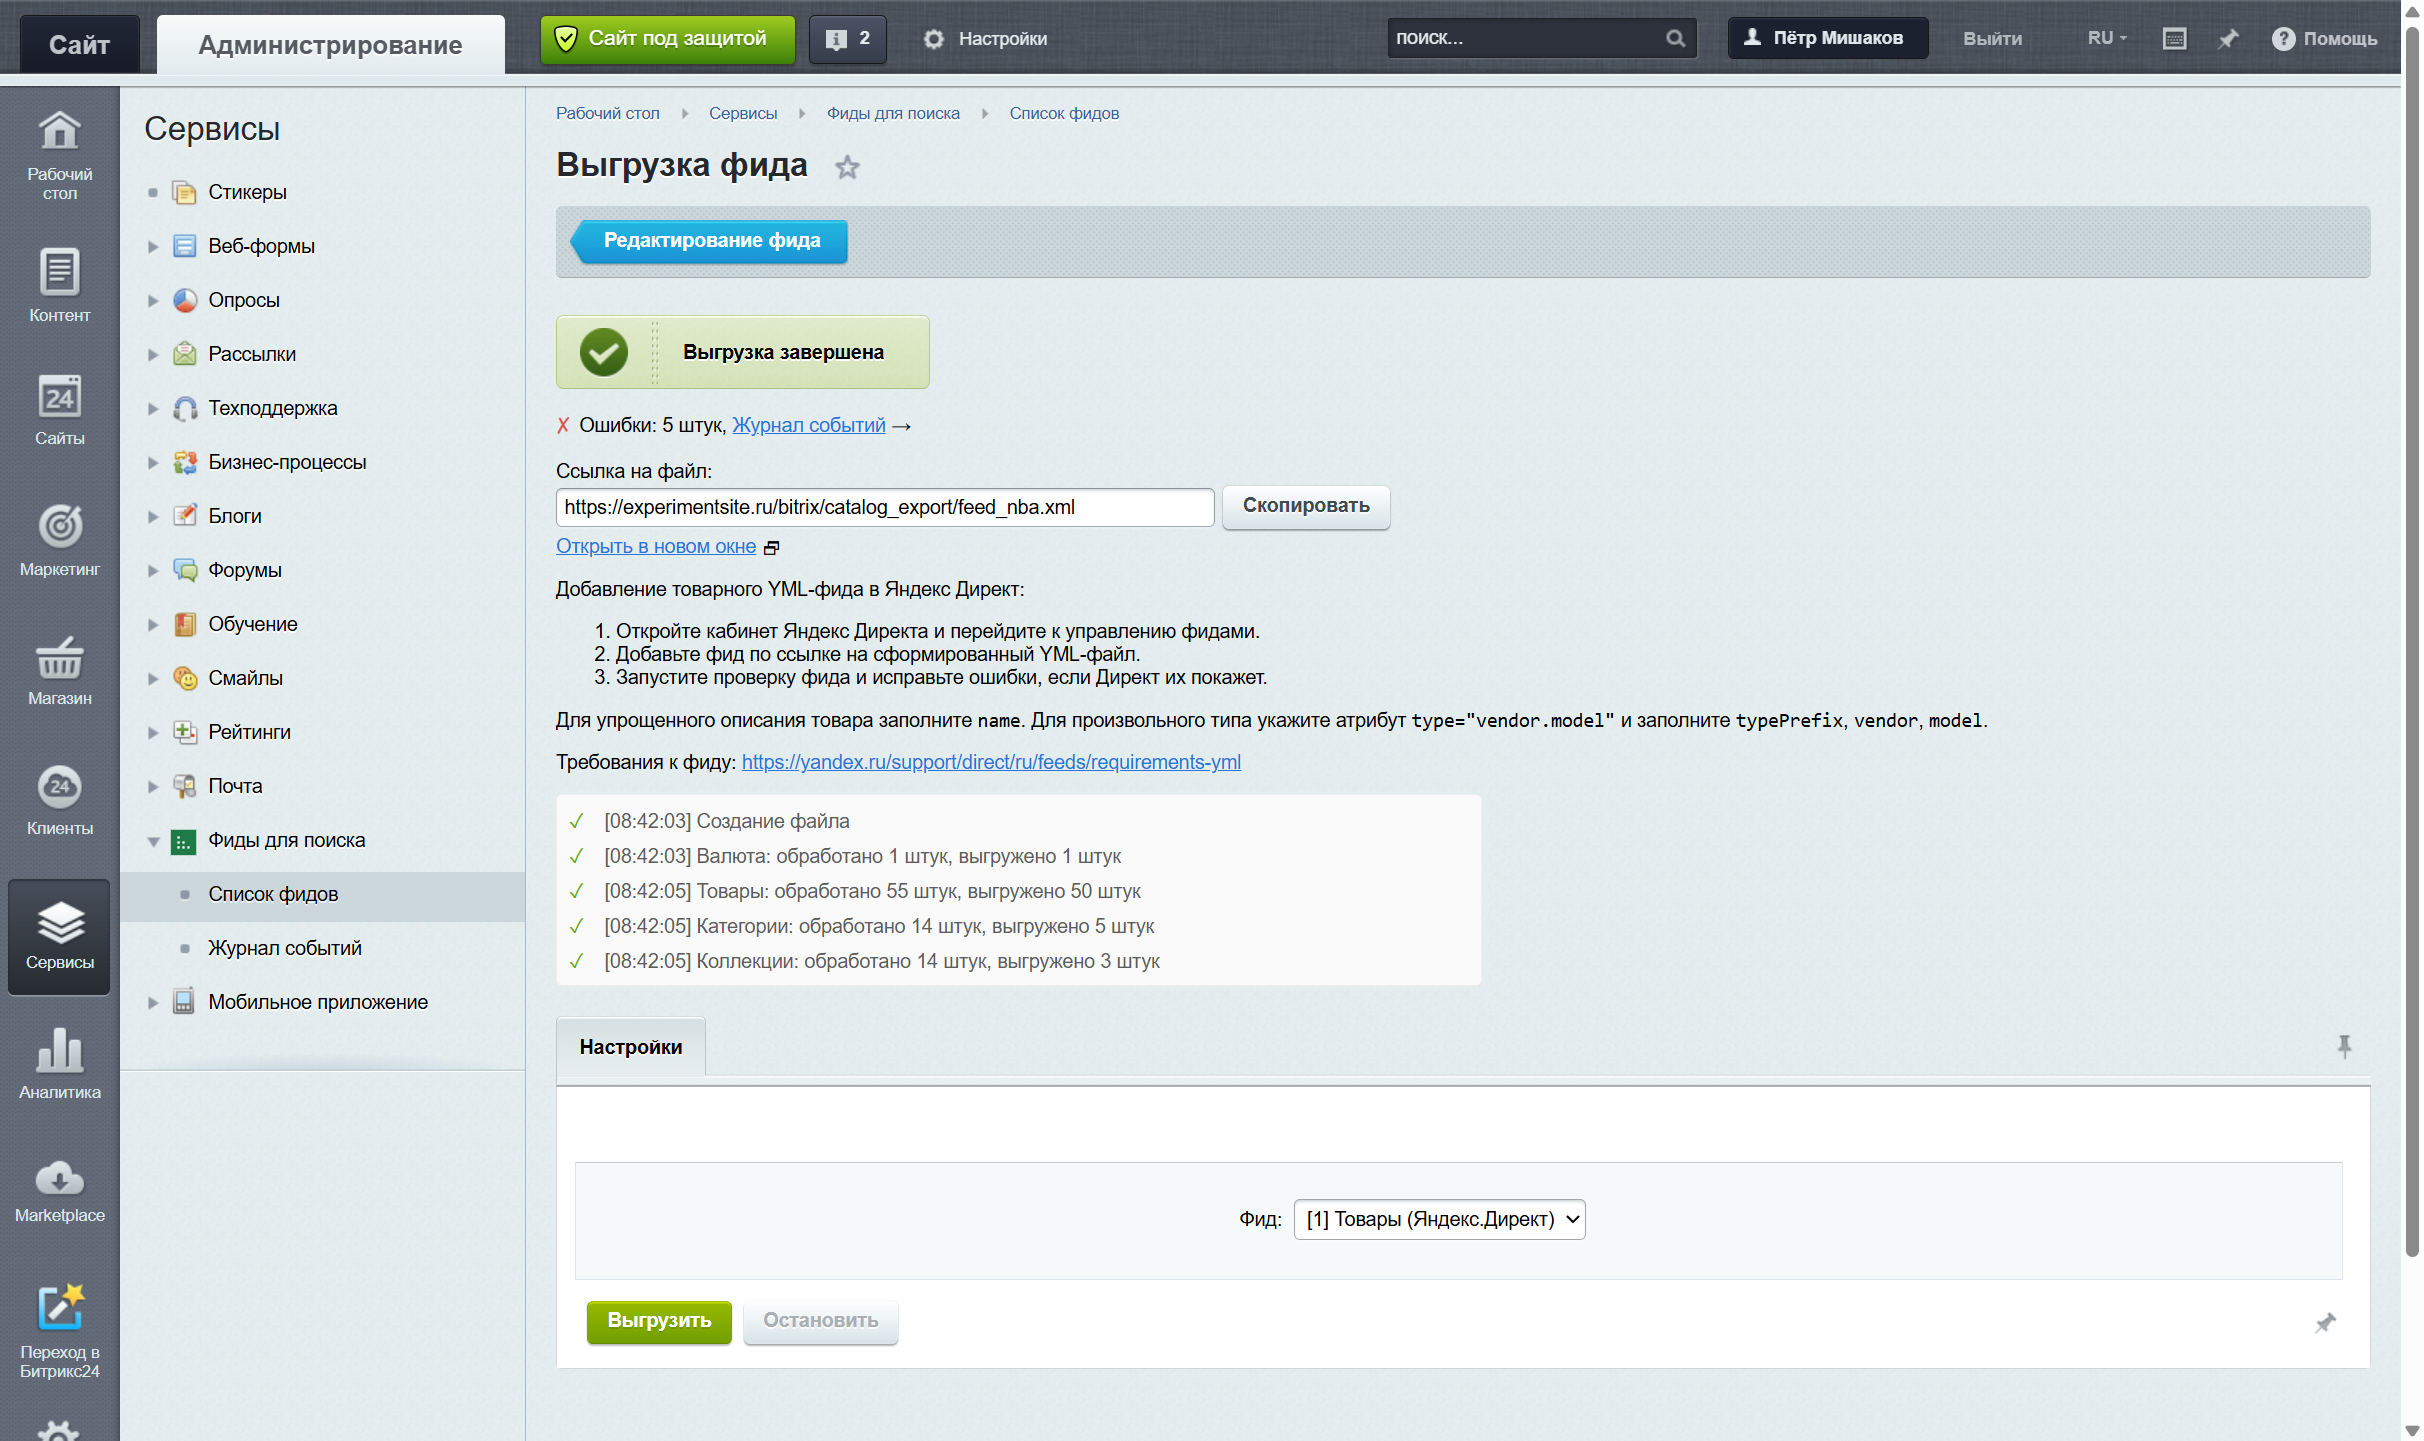Toggle the pin beside the Остановить button
This screenshot has width=2424, height=1441.
2325,1322
